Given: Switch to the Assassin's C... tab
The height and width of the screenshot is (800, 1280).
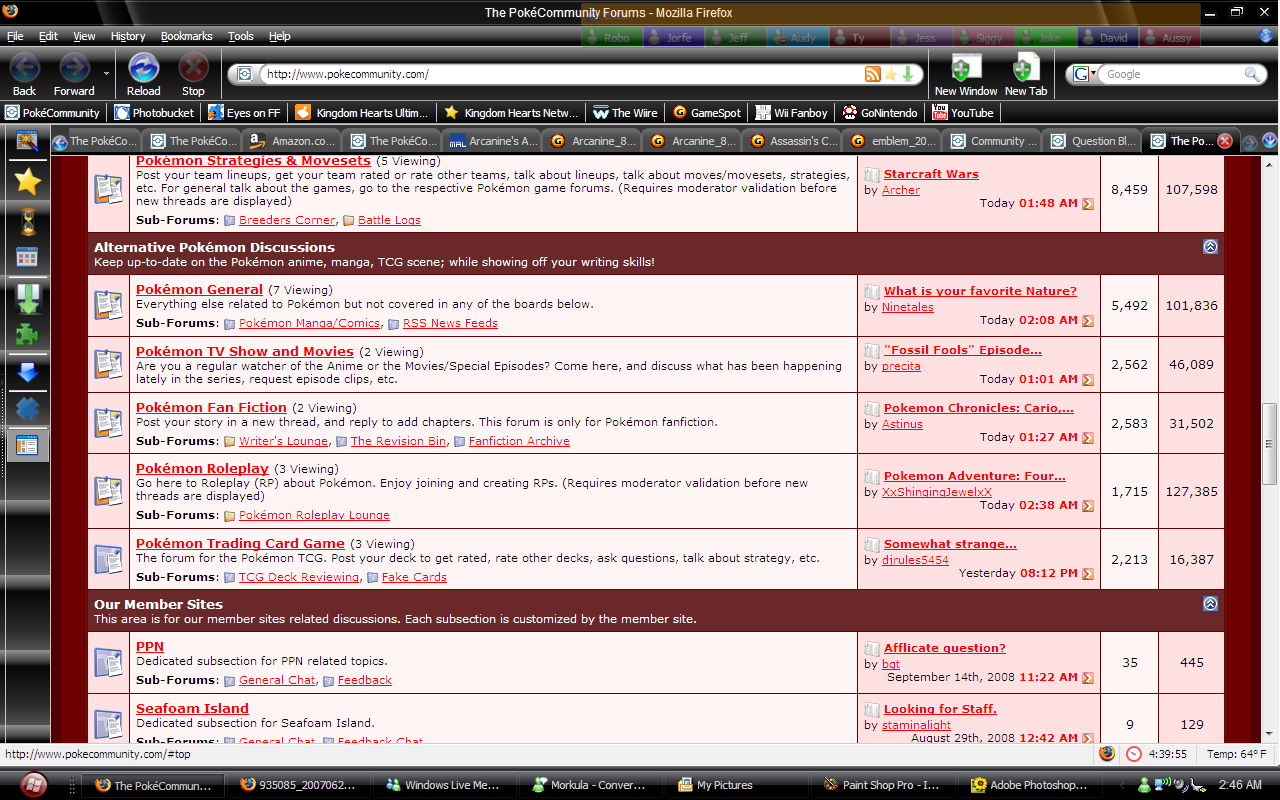Looking at the screenshot, I should coord(793,141).
